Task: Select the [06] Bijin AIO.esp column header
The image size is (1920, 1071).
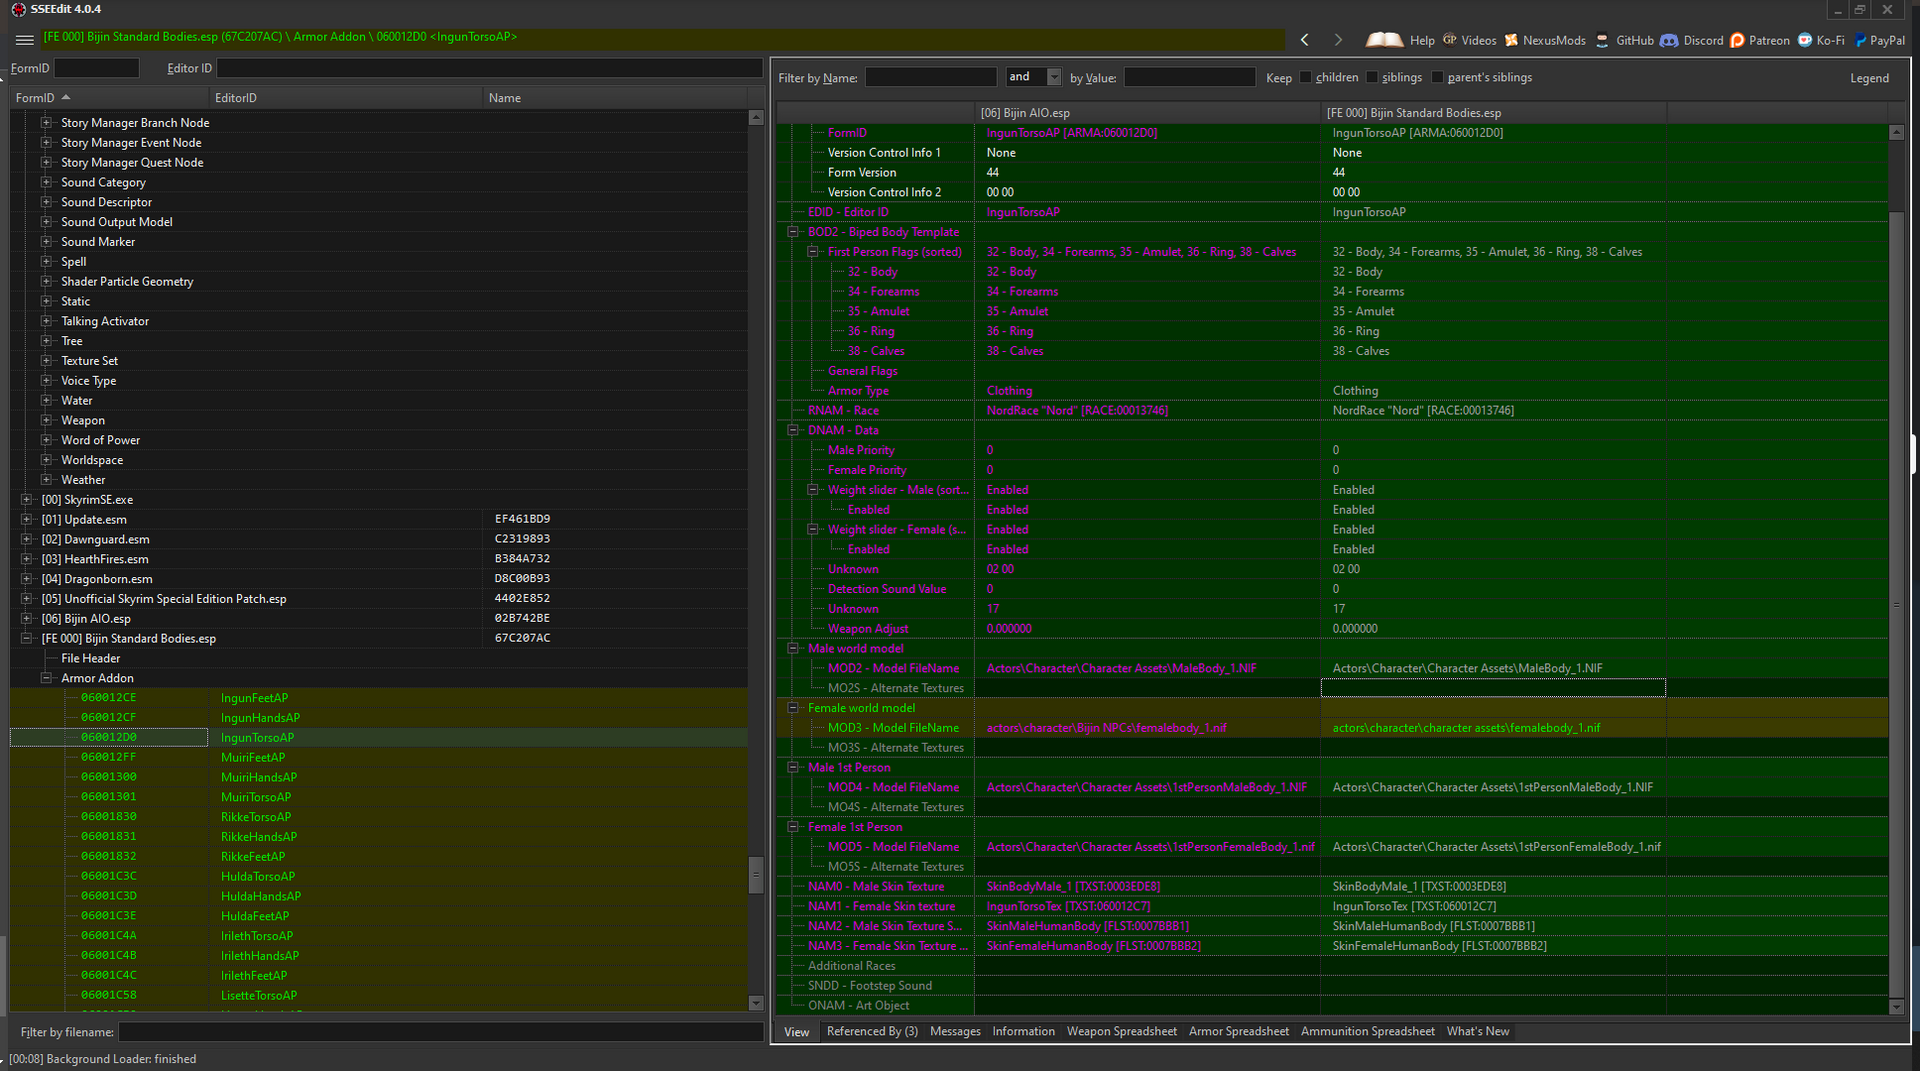Action: [x=1147, y=113]
